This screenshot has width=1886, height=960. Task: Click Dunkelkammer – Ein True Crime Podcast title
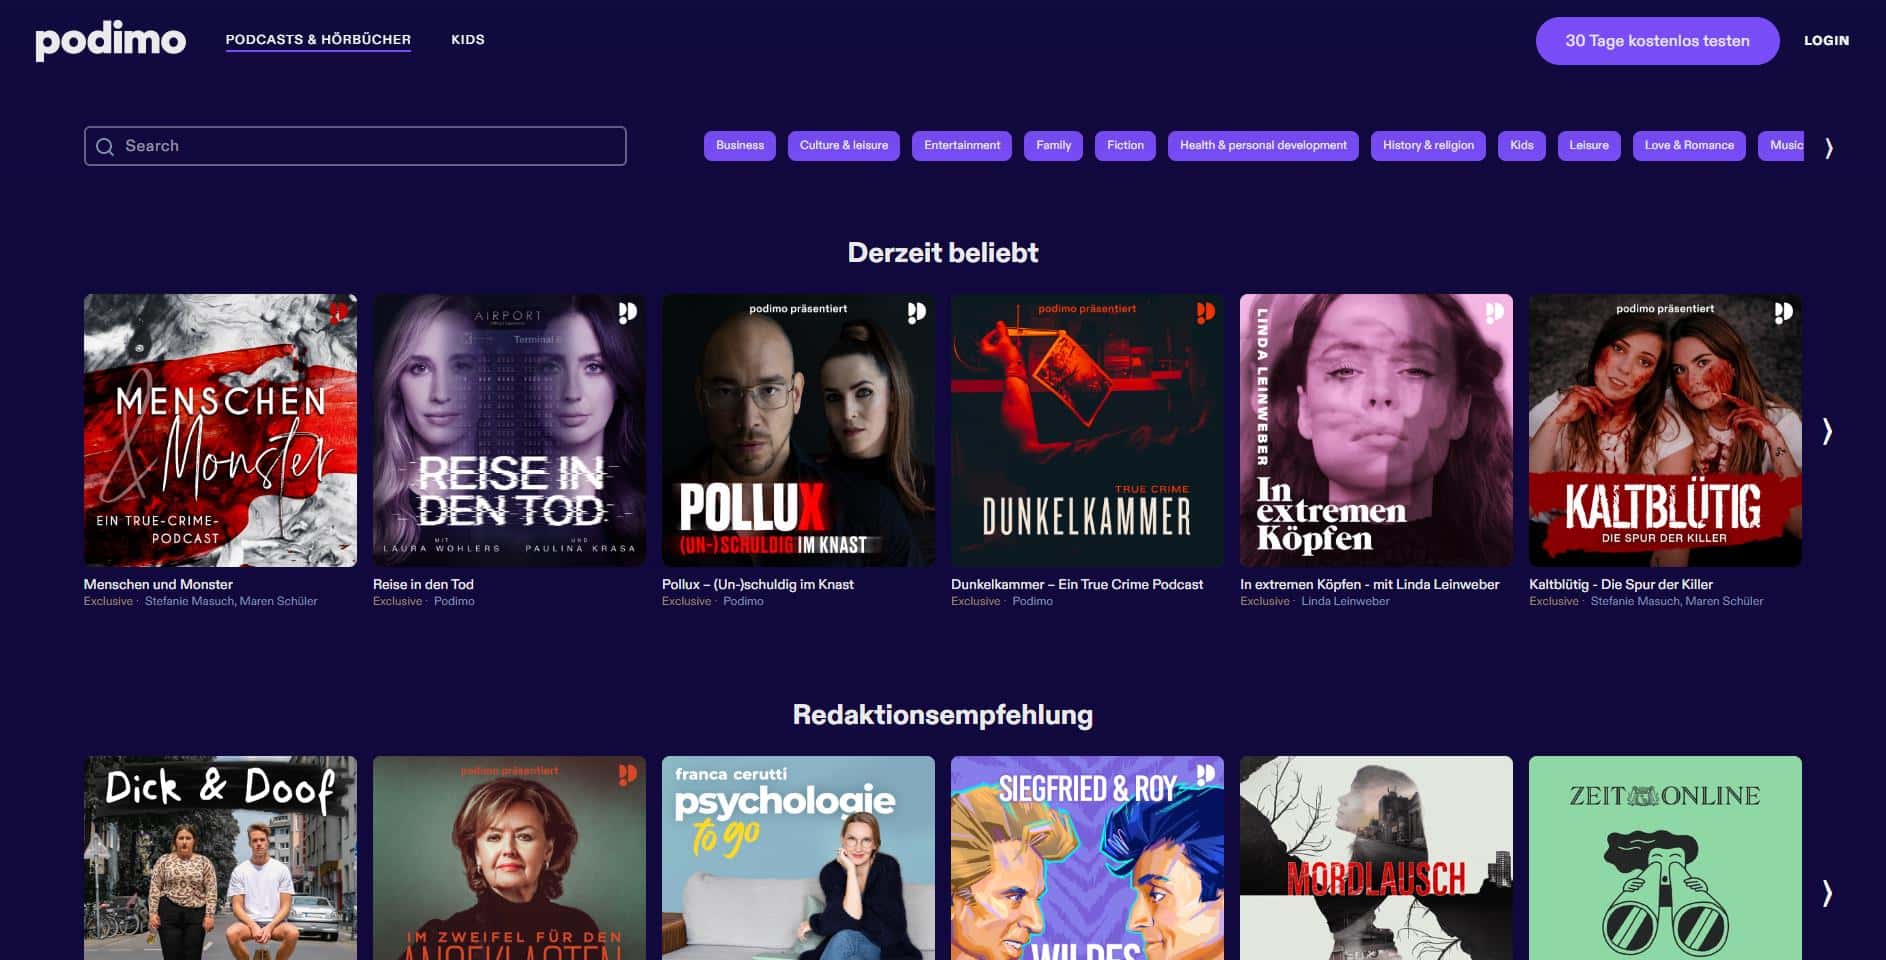coord(1077,585)
